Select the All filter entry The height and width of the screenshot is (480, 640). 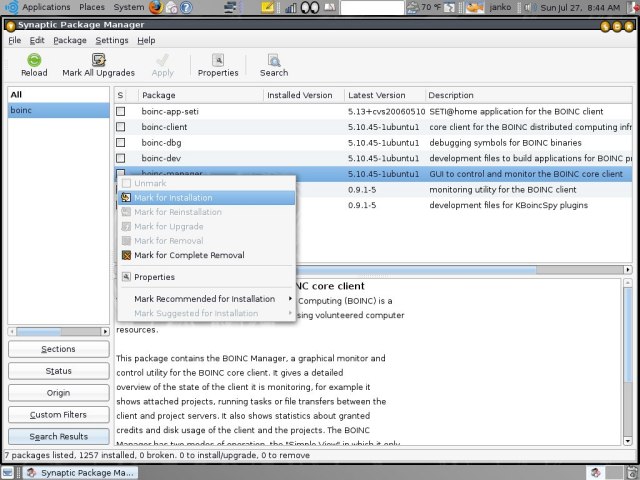coord(58,95)
